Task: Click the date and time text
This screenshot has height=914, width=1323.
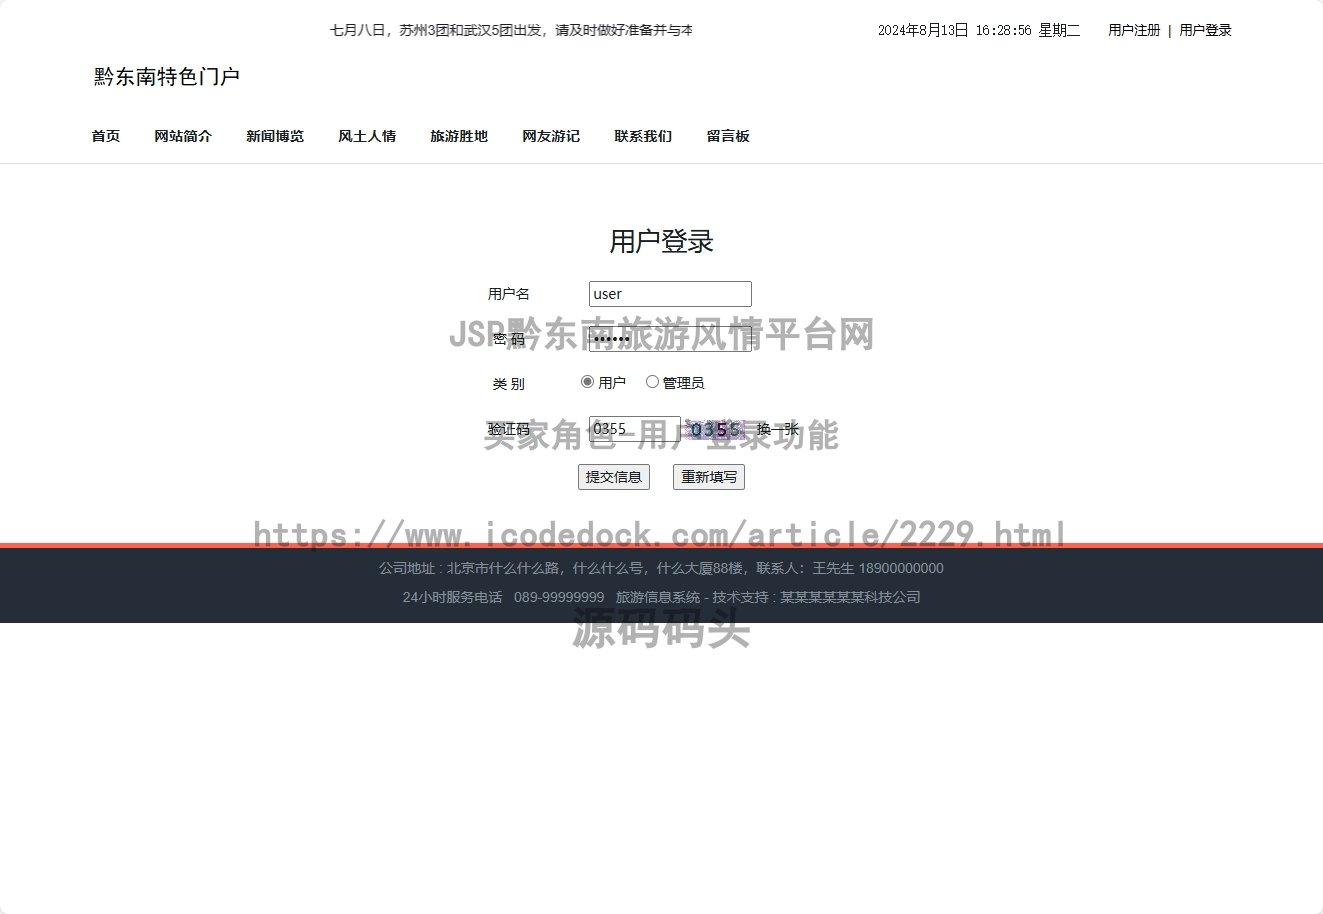Action: tap(979, 30)
